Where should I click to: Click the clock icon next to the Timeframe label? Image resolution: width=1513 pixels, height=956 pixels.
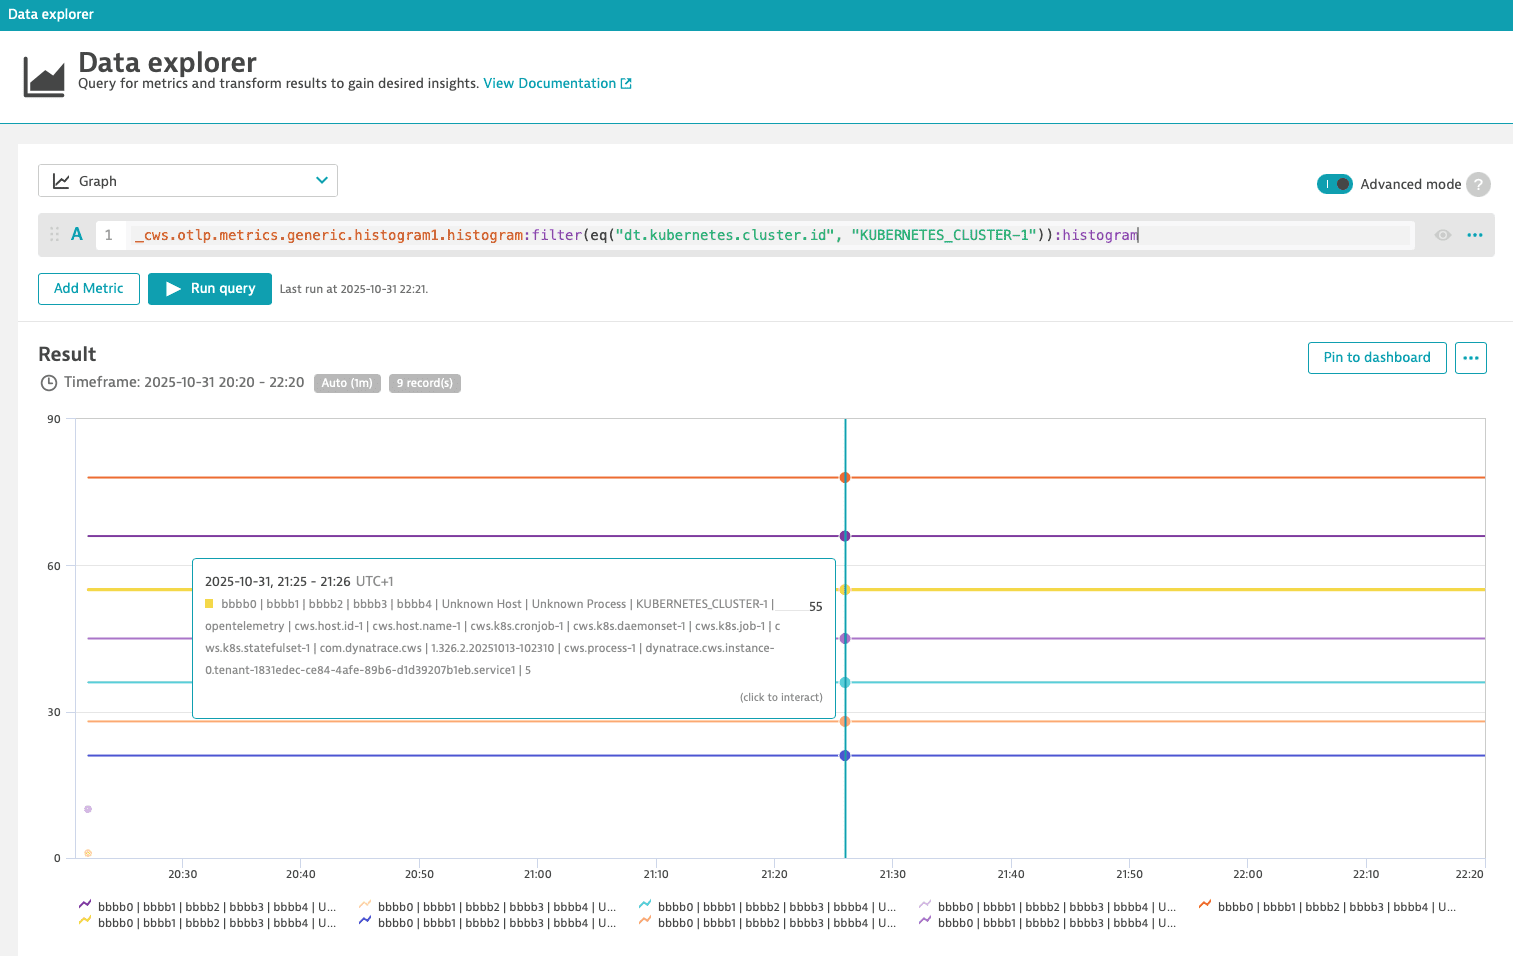point(47,382)
